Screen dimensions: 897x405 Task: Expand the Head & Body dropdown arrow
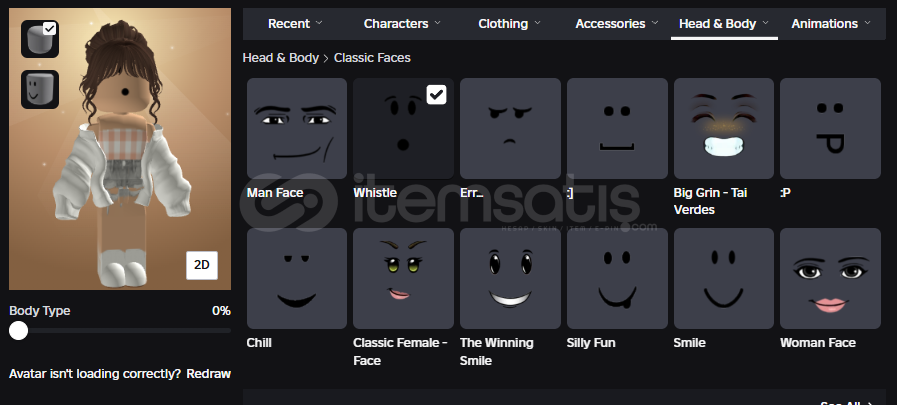pyautogui.click(x=765, y=23)
